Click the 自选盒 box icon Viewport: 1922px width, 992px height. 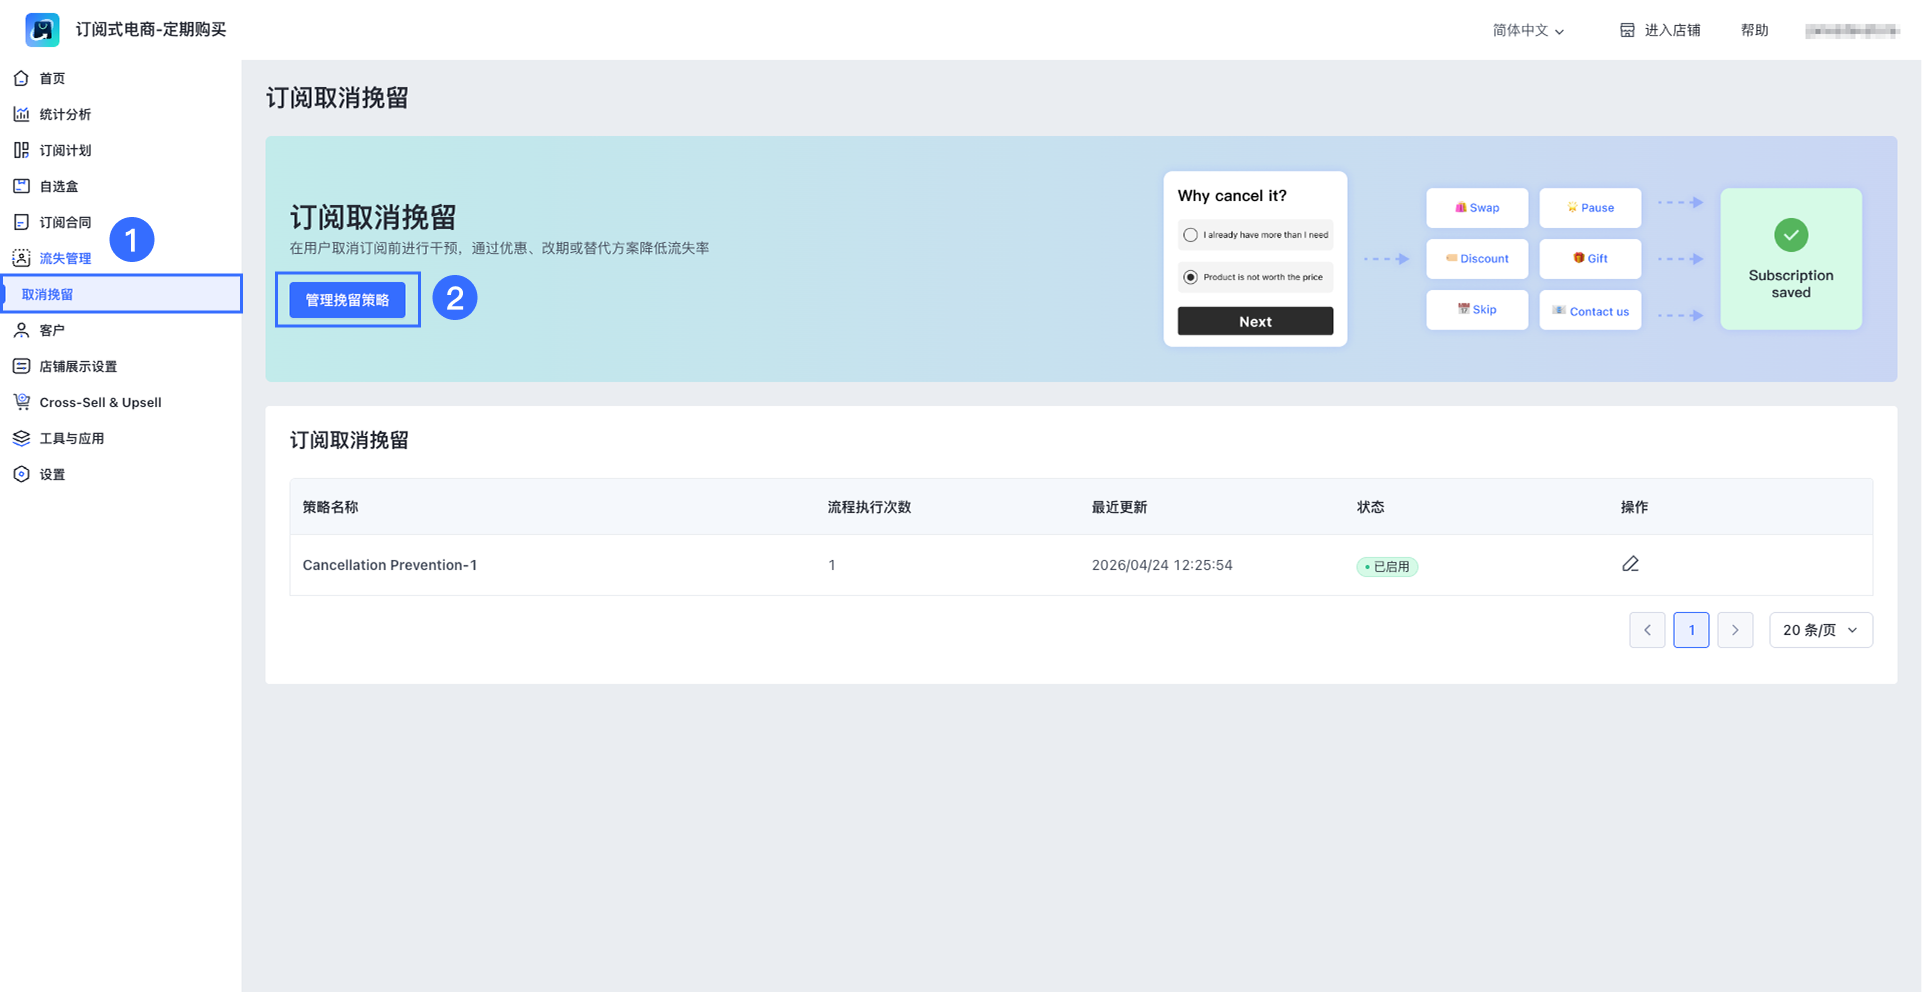point(21,186)
